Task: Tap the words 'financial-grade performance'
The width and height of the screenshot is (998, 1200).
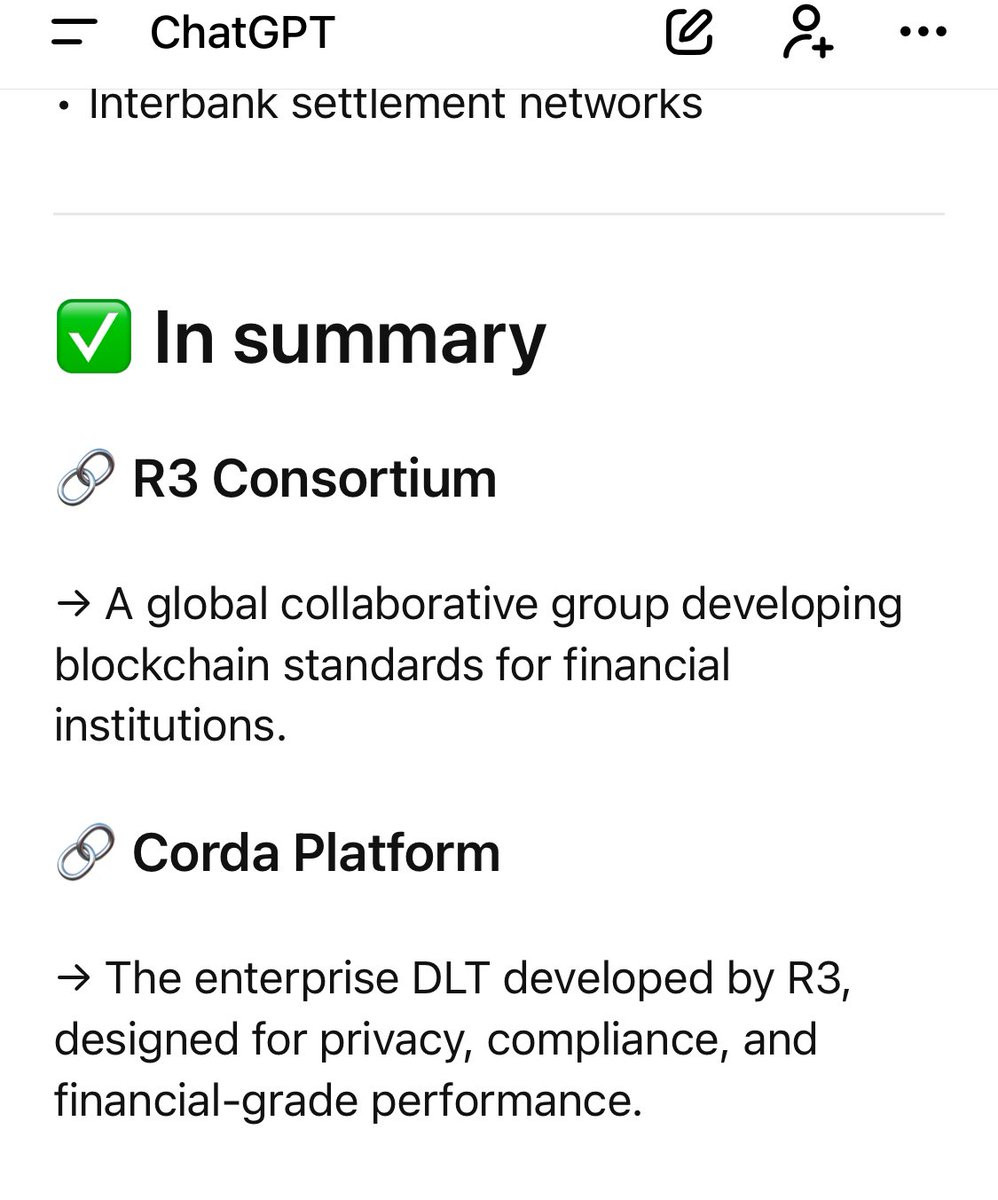Action: coord(347,1101)
